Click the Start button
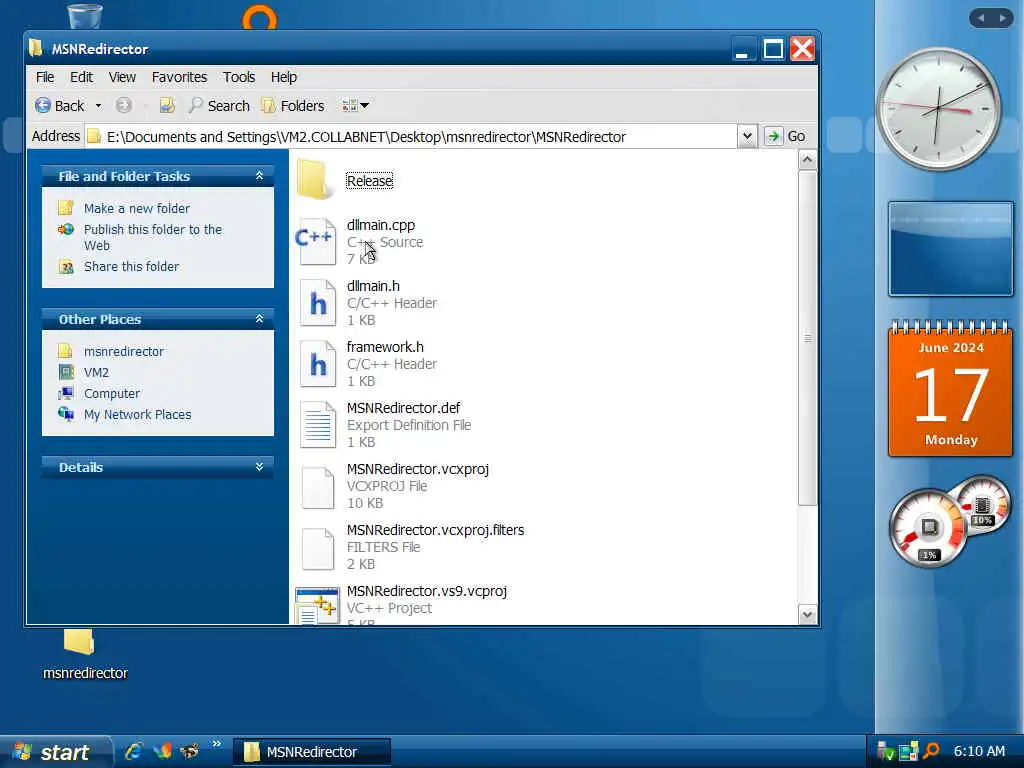Screen dimensions: 1024x768 tap(56, 752)
